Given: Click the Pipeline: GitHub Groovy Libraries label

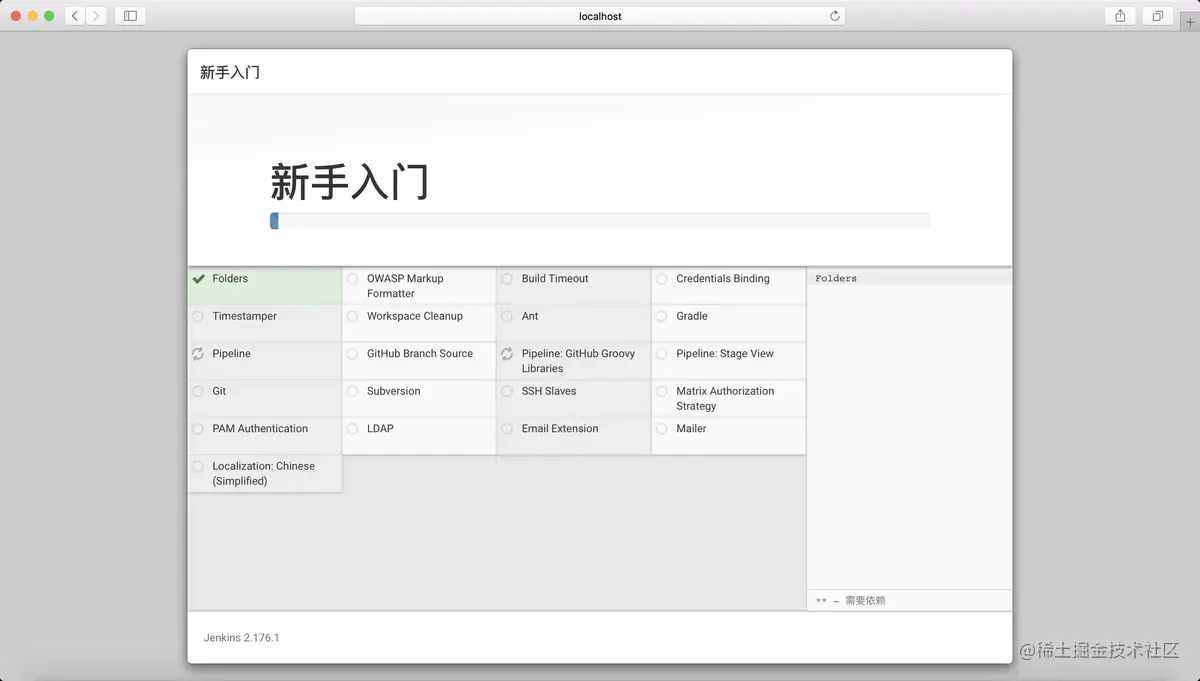Looking at the screenshot, I should pyautogui.click(x=578, y=361).
